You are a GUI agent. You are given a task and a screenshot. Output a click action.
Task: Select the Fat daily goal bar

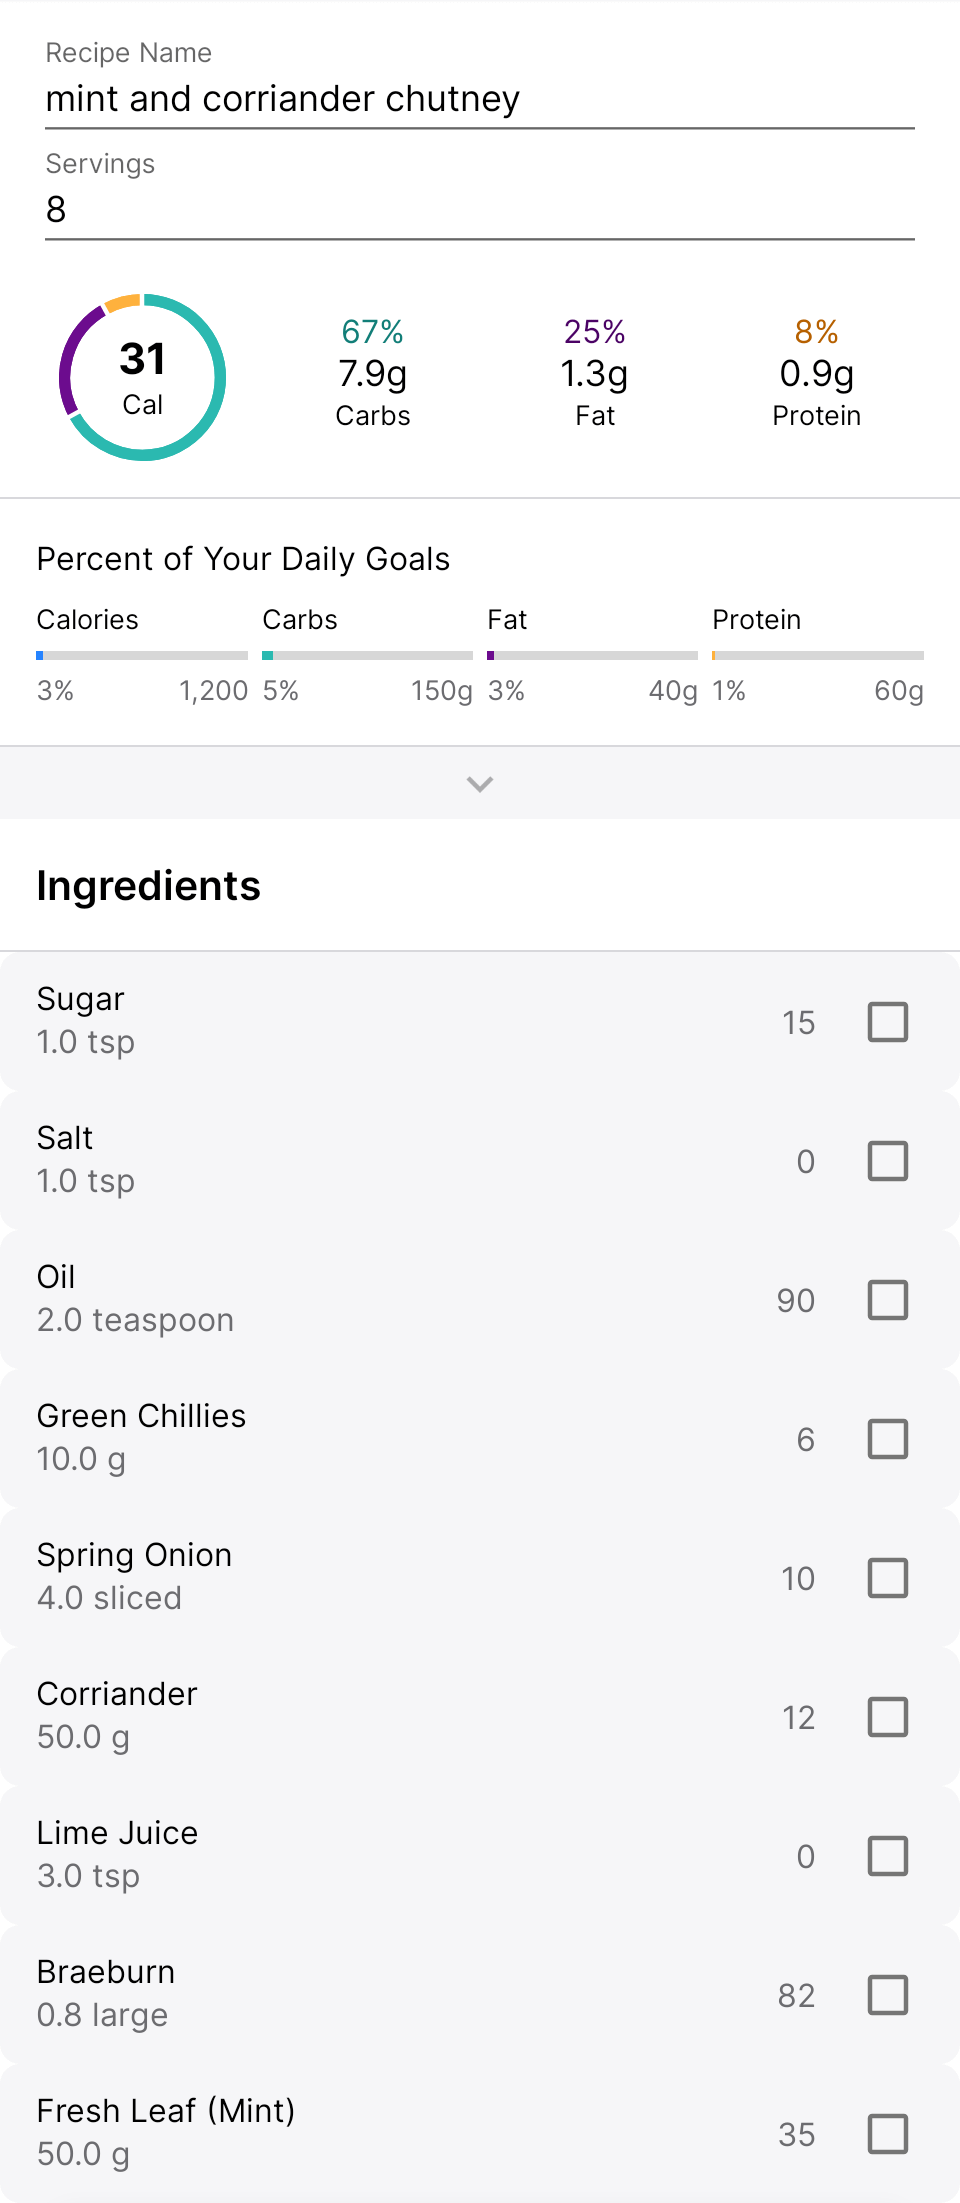[x=592, y=656]
